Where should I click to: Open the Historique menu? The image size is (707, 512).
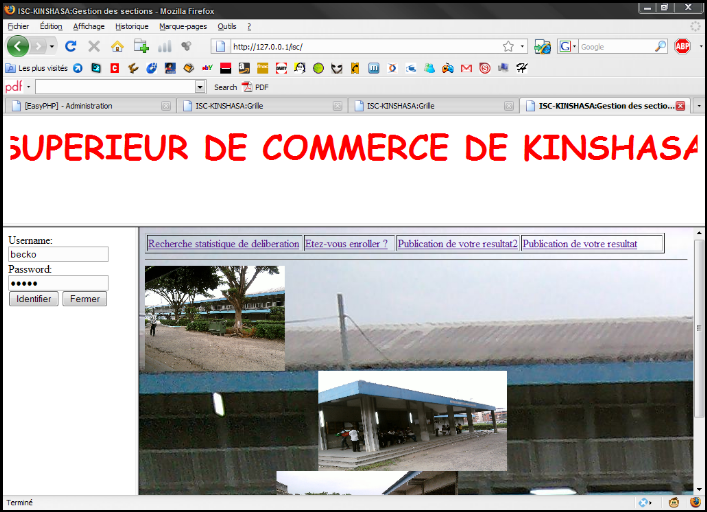(132, 27)
